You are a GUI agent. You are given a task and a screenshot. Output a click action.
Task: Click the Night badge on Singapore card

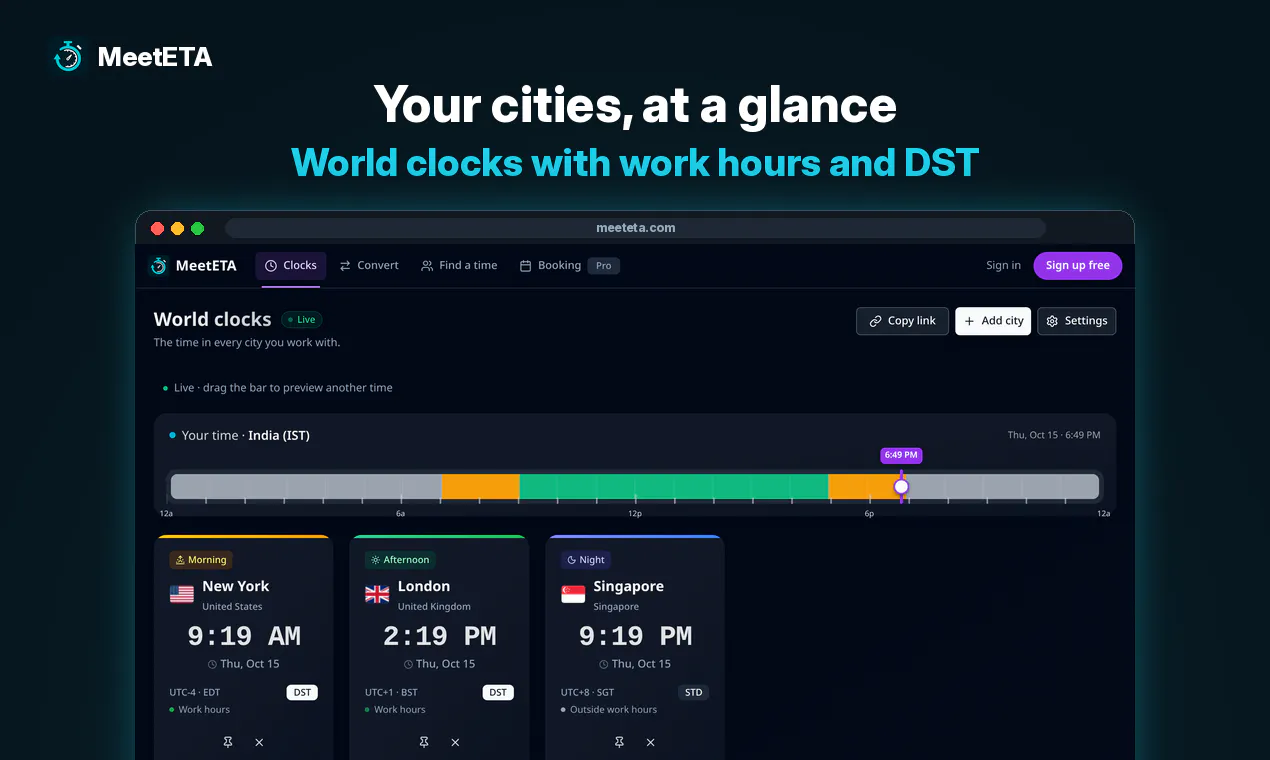pyautogui.click(x=586, y=560)
